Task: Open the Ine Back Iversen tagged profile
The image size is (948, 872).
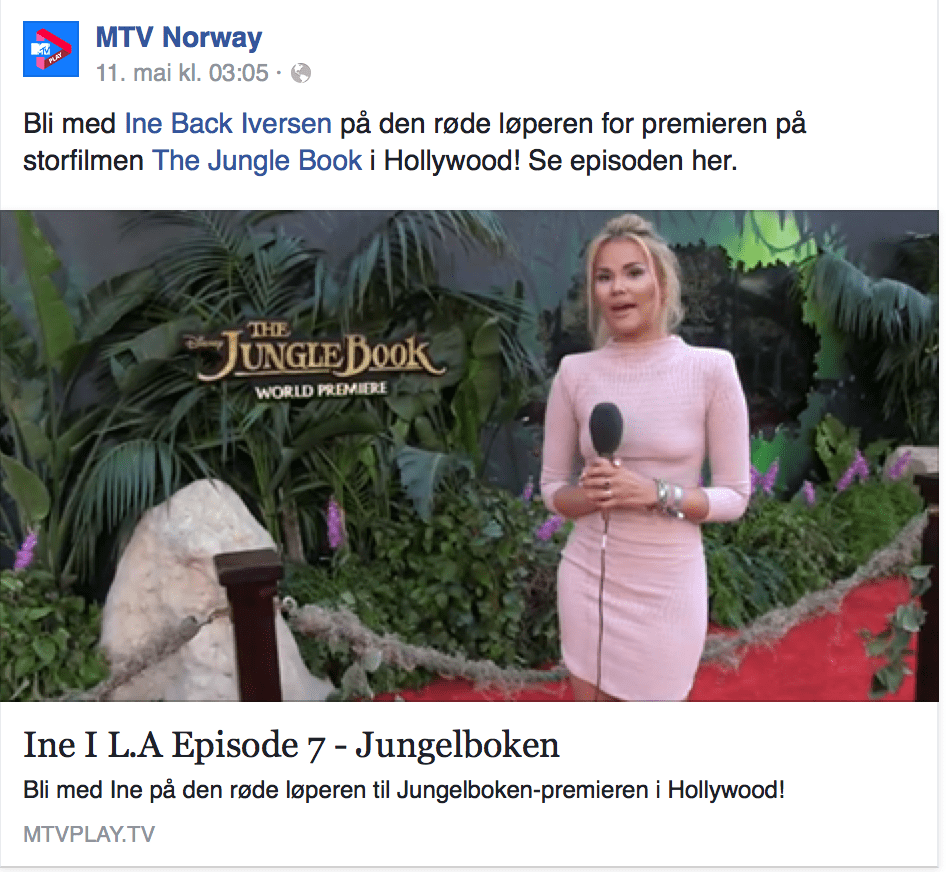Action: point(228,123)
